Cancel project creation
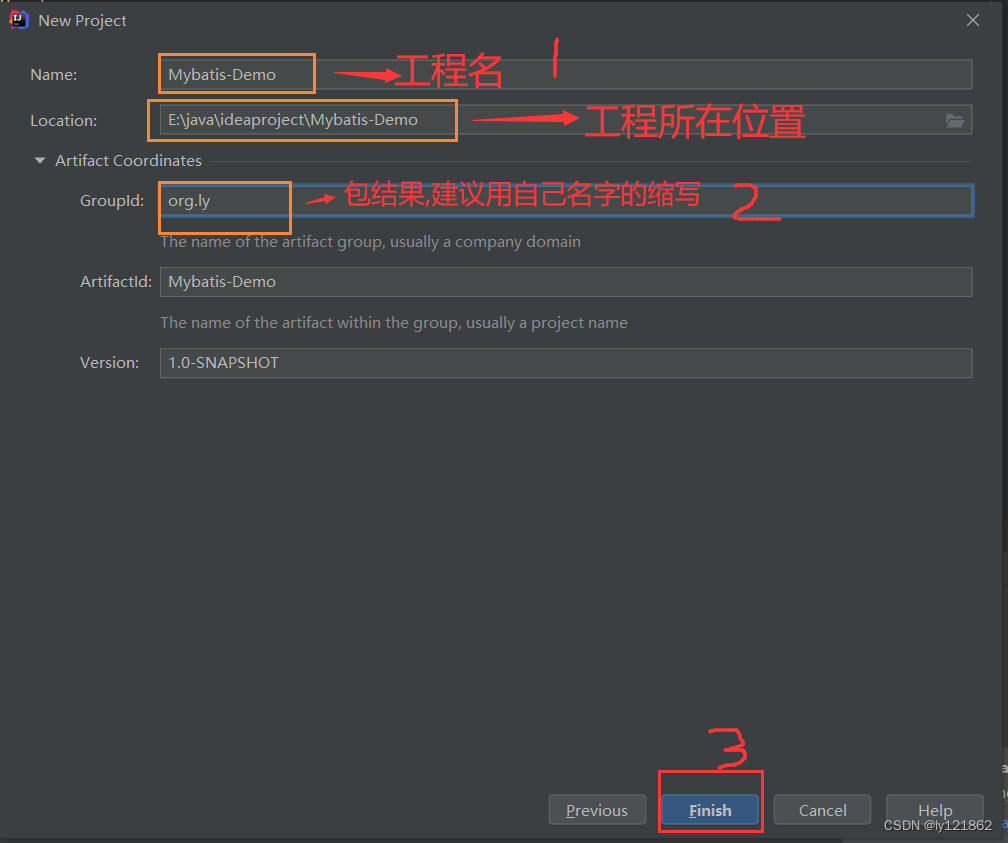The image size is (1008, 843). [822, 810]
